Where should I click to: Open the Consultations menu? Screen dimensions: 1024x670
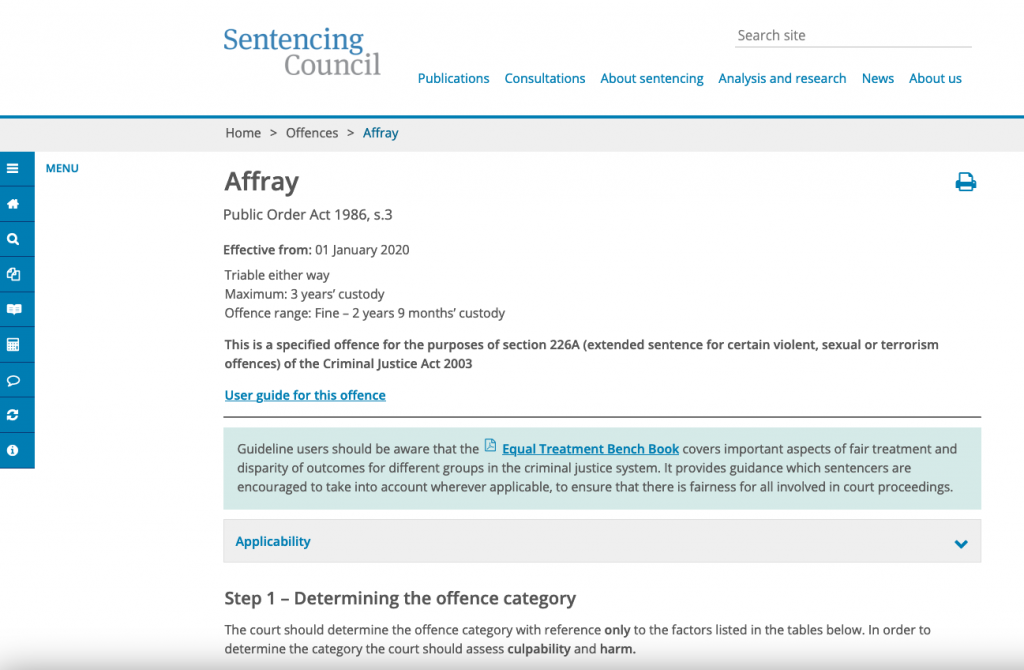(x=545, y=79)
